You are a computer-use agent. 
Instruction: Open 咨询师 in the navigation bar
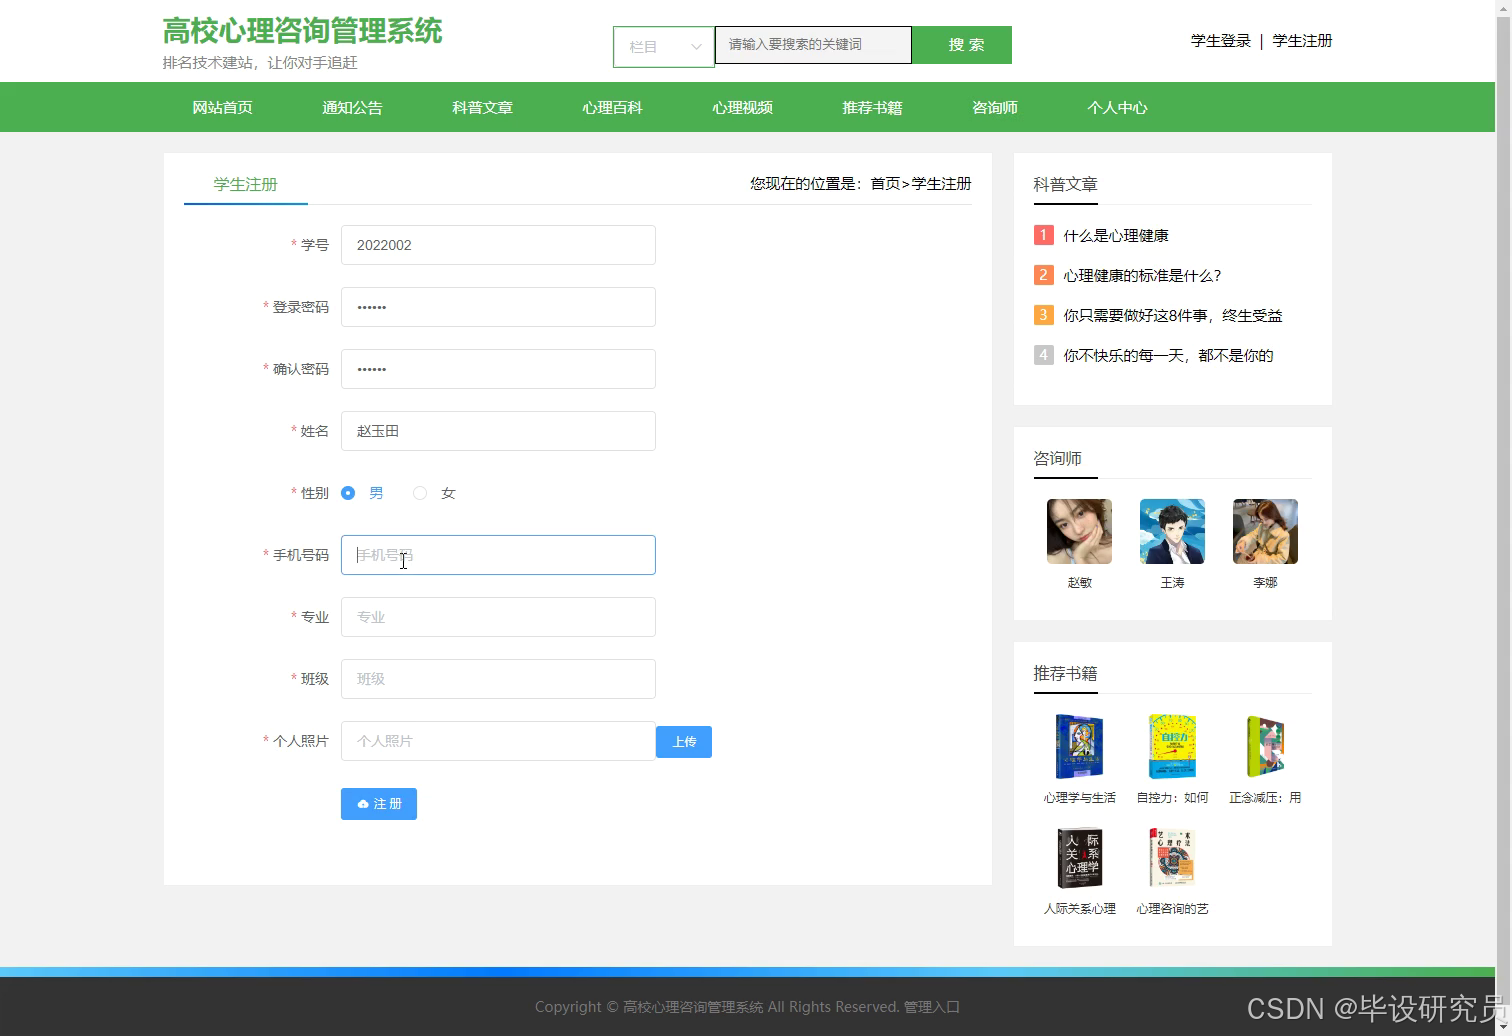coord(995,108)
